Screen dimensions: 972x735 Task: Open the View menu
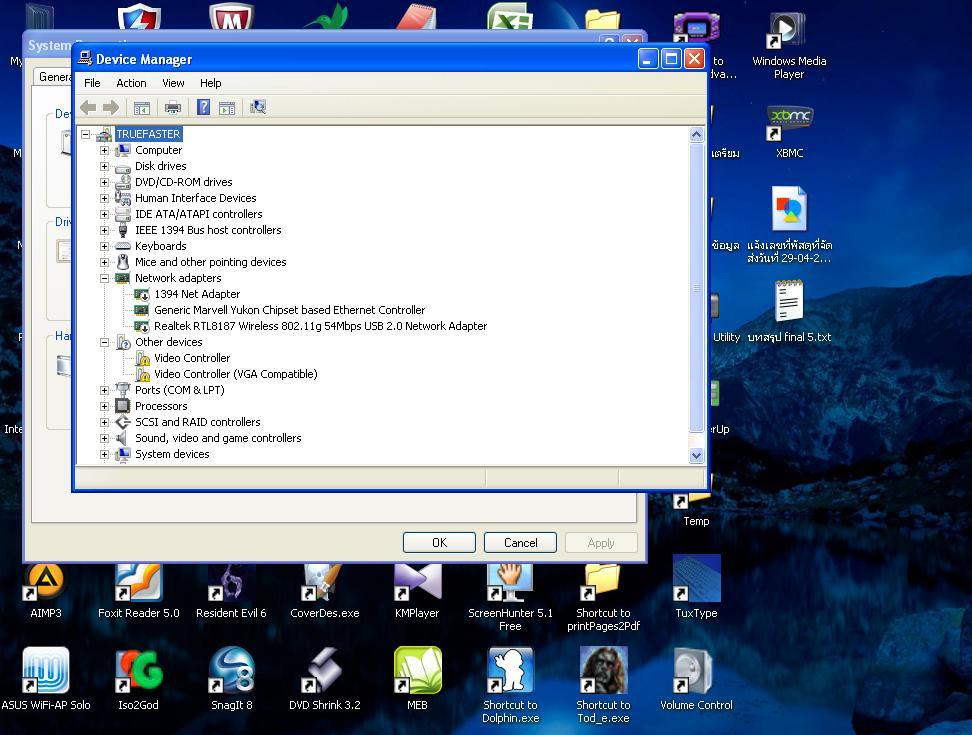pos(173,83)
